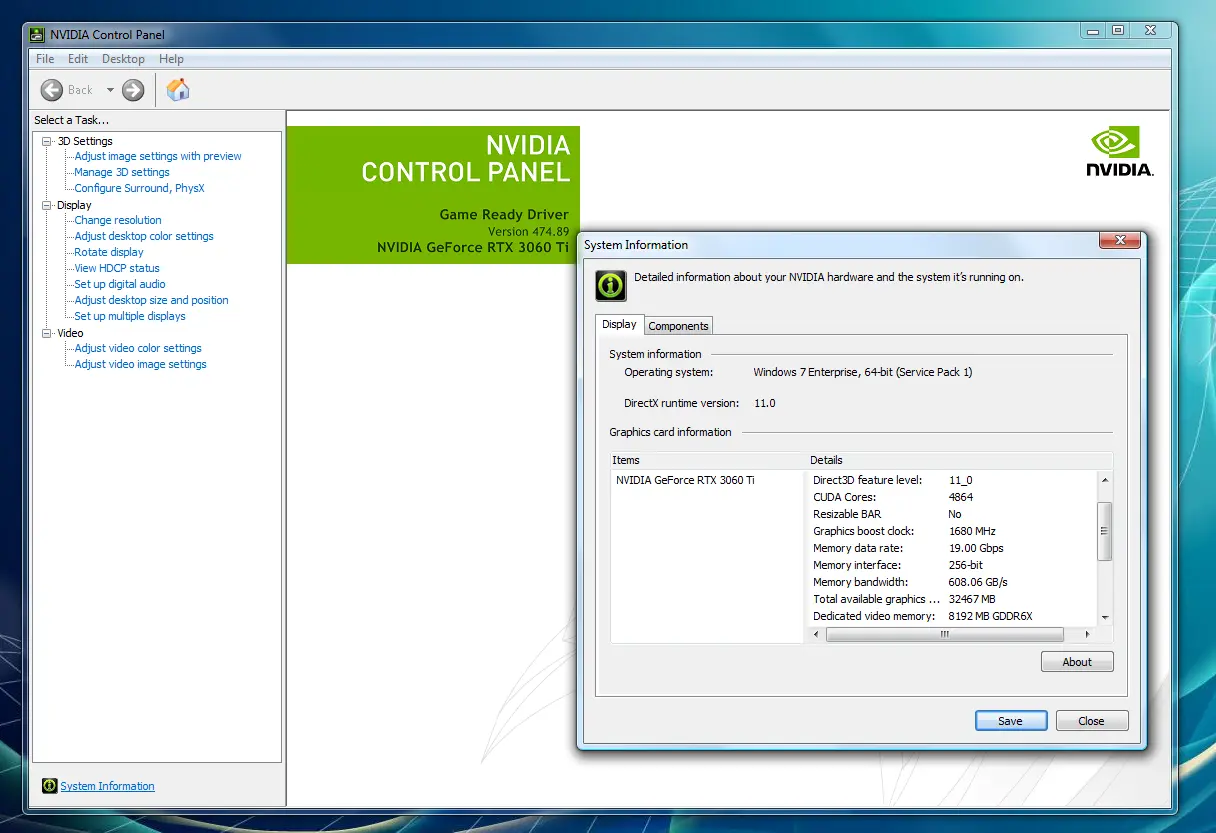Open Adjust desktop size and position

point(151,300)
